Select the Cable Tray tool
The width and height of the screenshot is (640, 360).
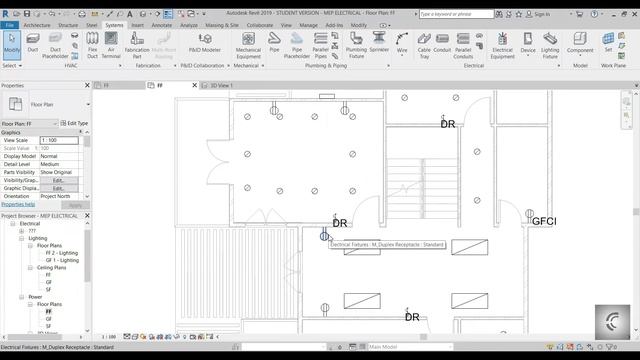click(x=424, y=45)
